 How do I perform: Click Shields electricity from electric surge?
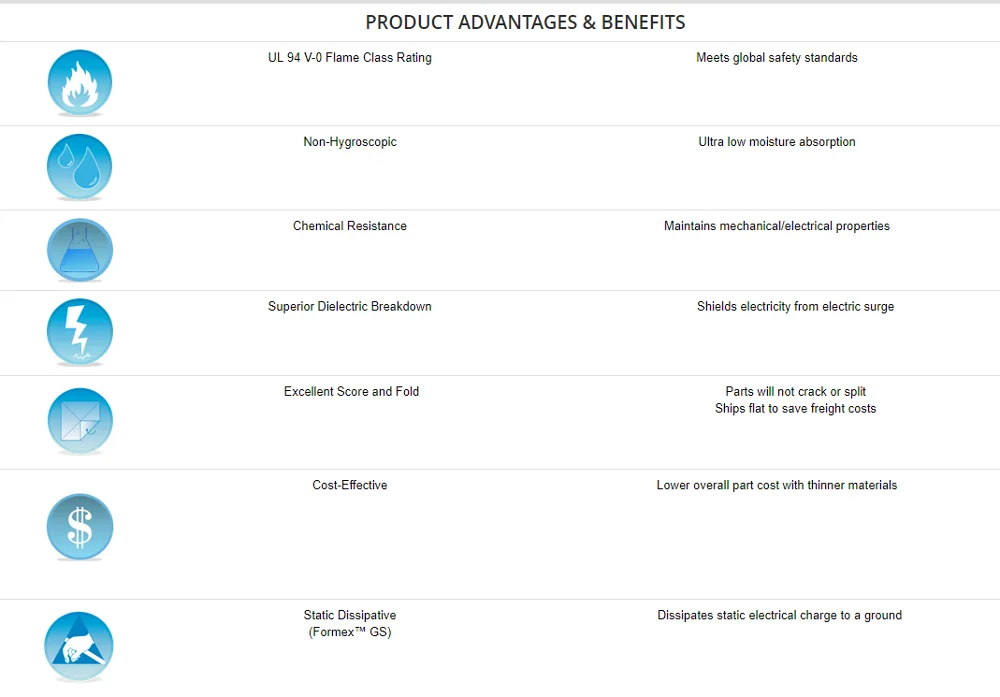coord(795,307)
